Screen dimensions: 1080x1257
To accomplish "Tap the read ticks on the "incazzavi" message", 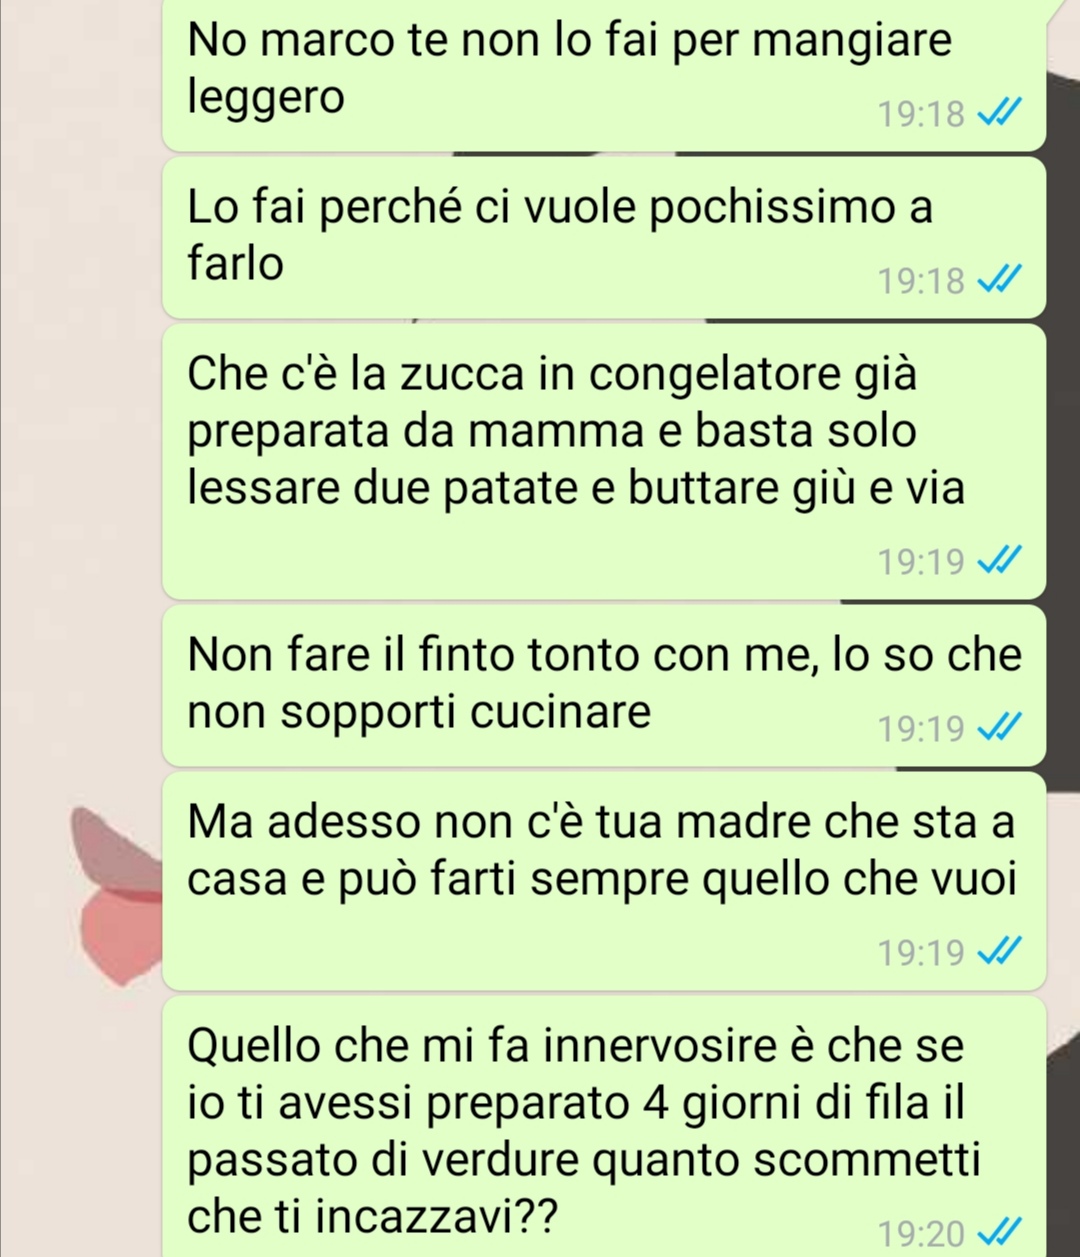I will pos(998,1233).
